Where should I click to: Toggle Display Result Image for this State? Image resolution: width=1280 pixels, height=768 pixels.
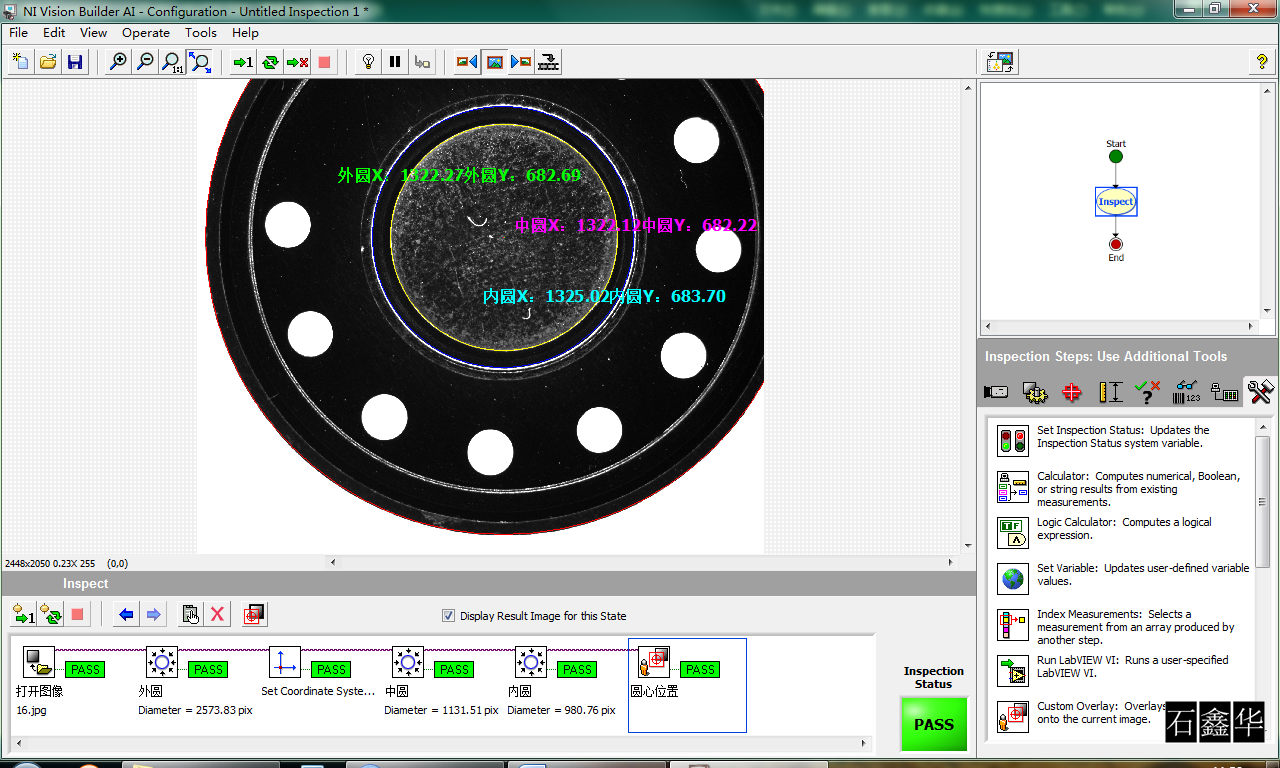point(448,616)
